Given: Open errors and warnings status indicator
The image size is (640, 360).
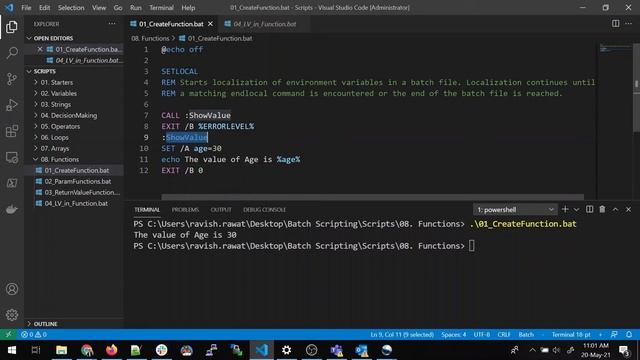Looking at the screenshot, I should tap(33, 335).
